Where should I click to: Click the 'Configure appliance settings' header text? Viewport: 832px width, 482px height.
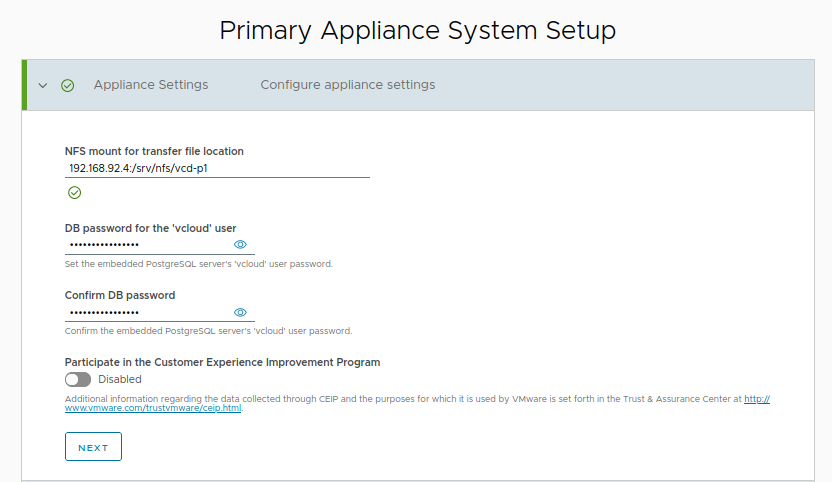pyautogui.click(x=348, y=85)
